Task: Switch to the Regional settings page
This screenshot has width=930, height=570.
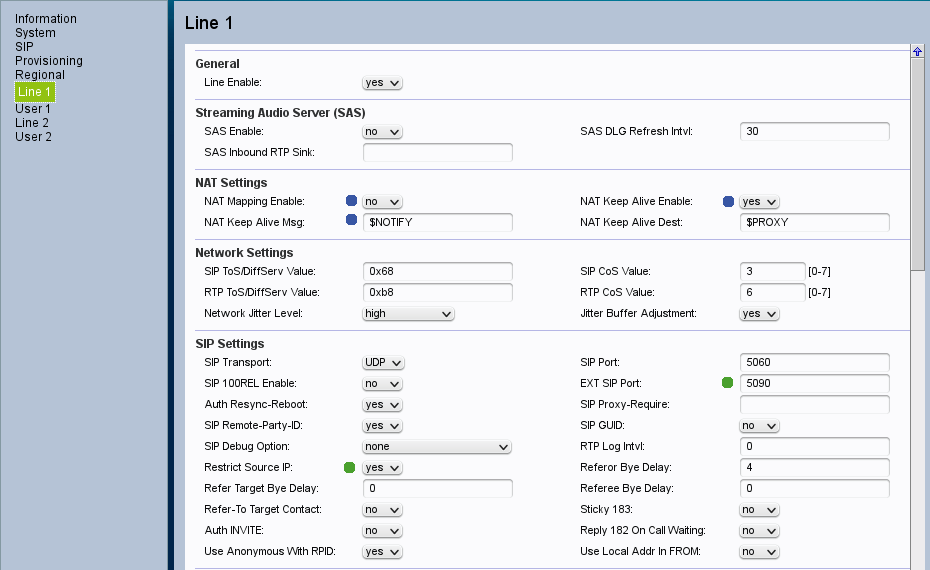Action: click(x=40, y=75)
